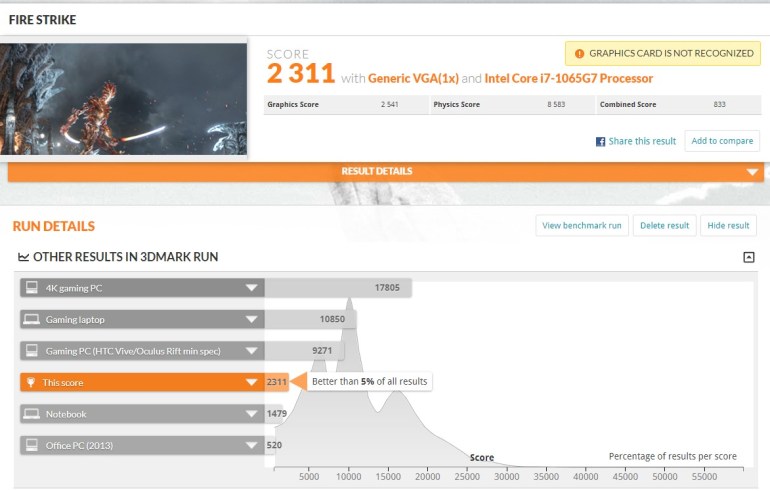Click the Notebook laptop icon
770x491 pixels.
coord(32,413)
